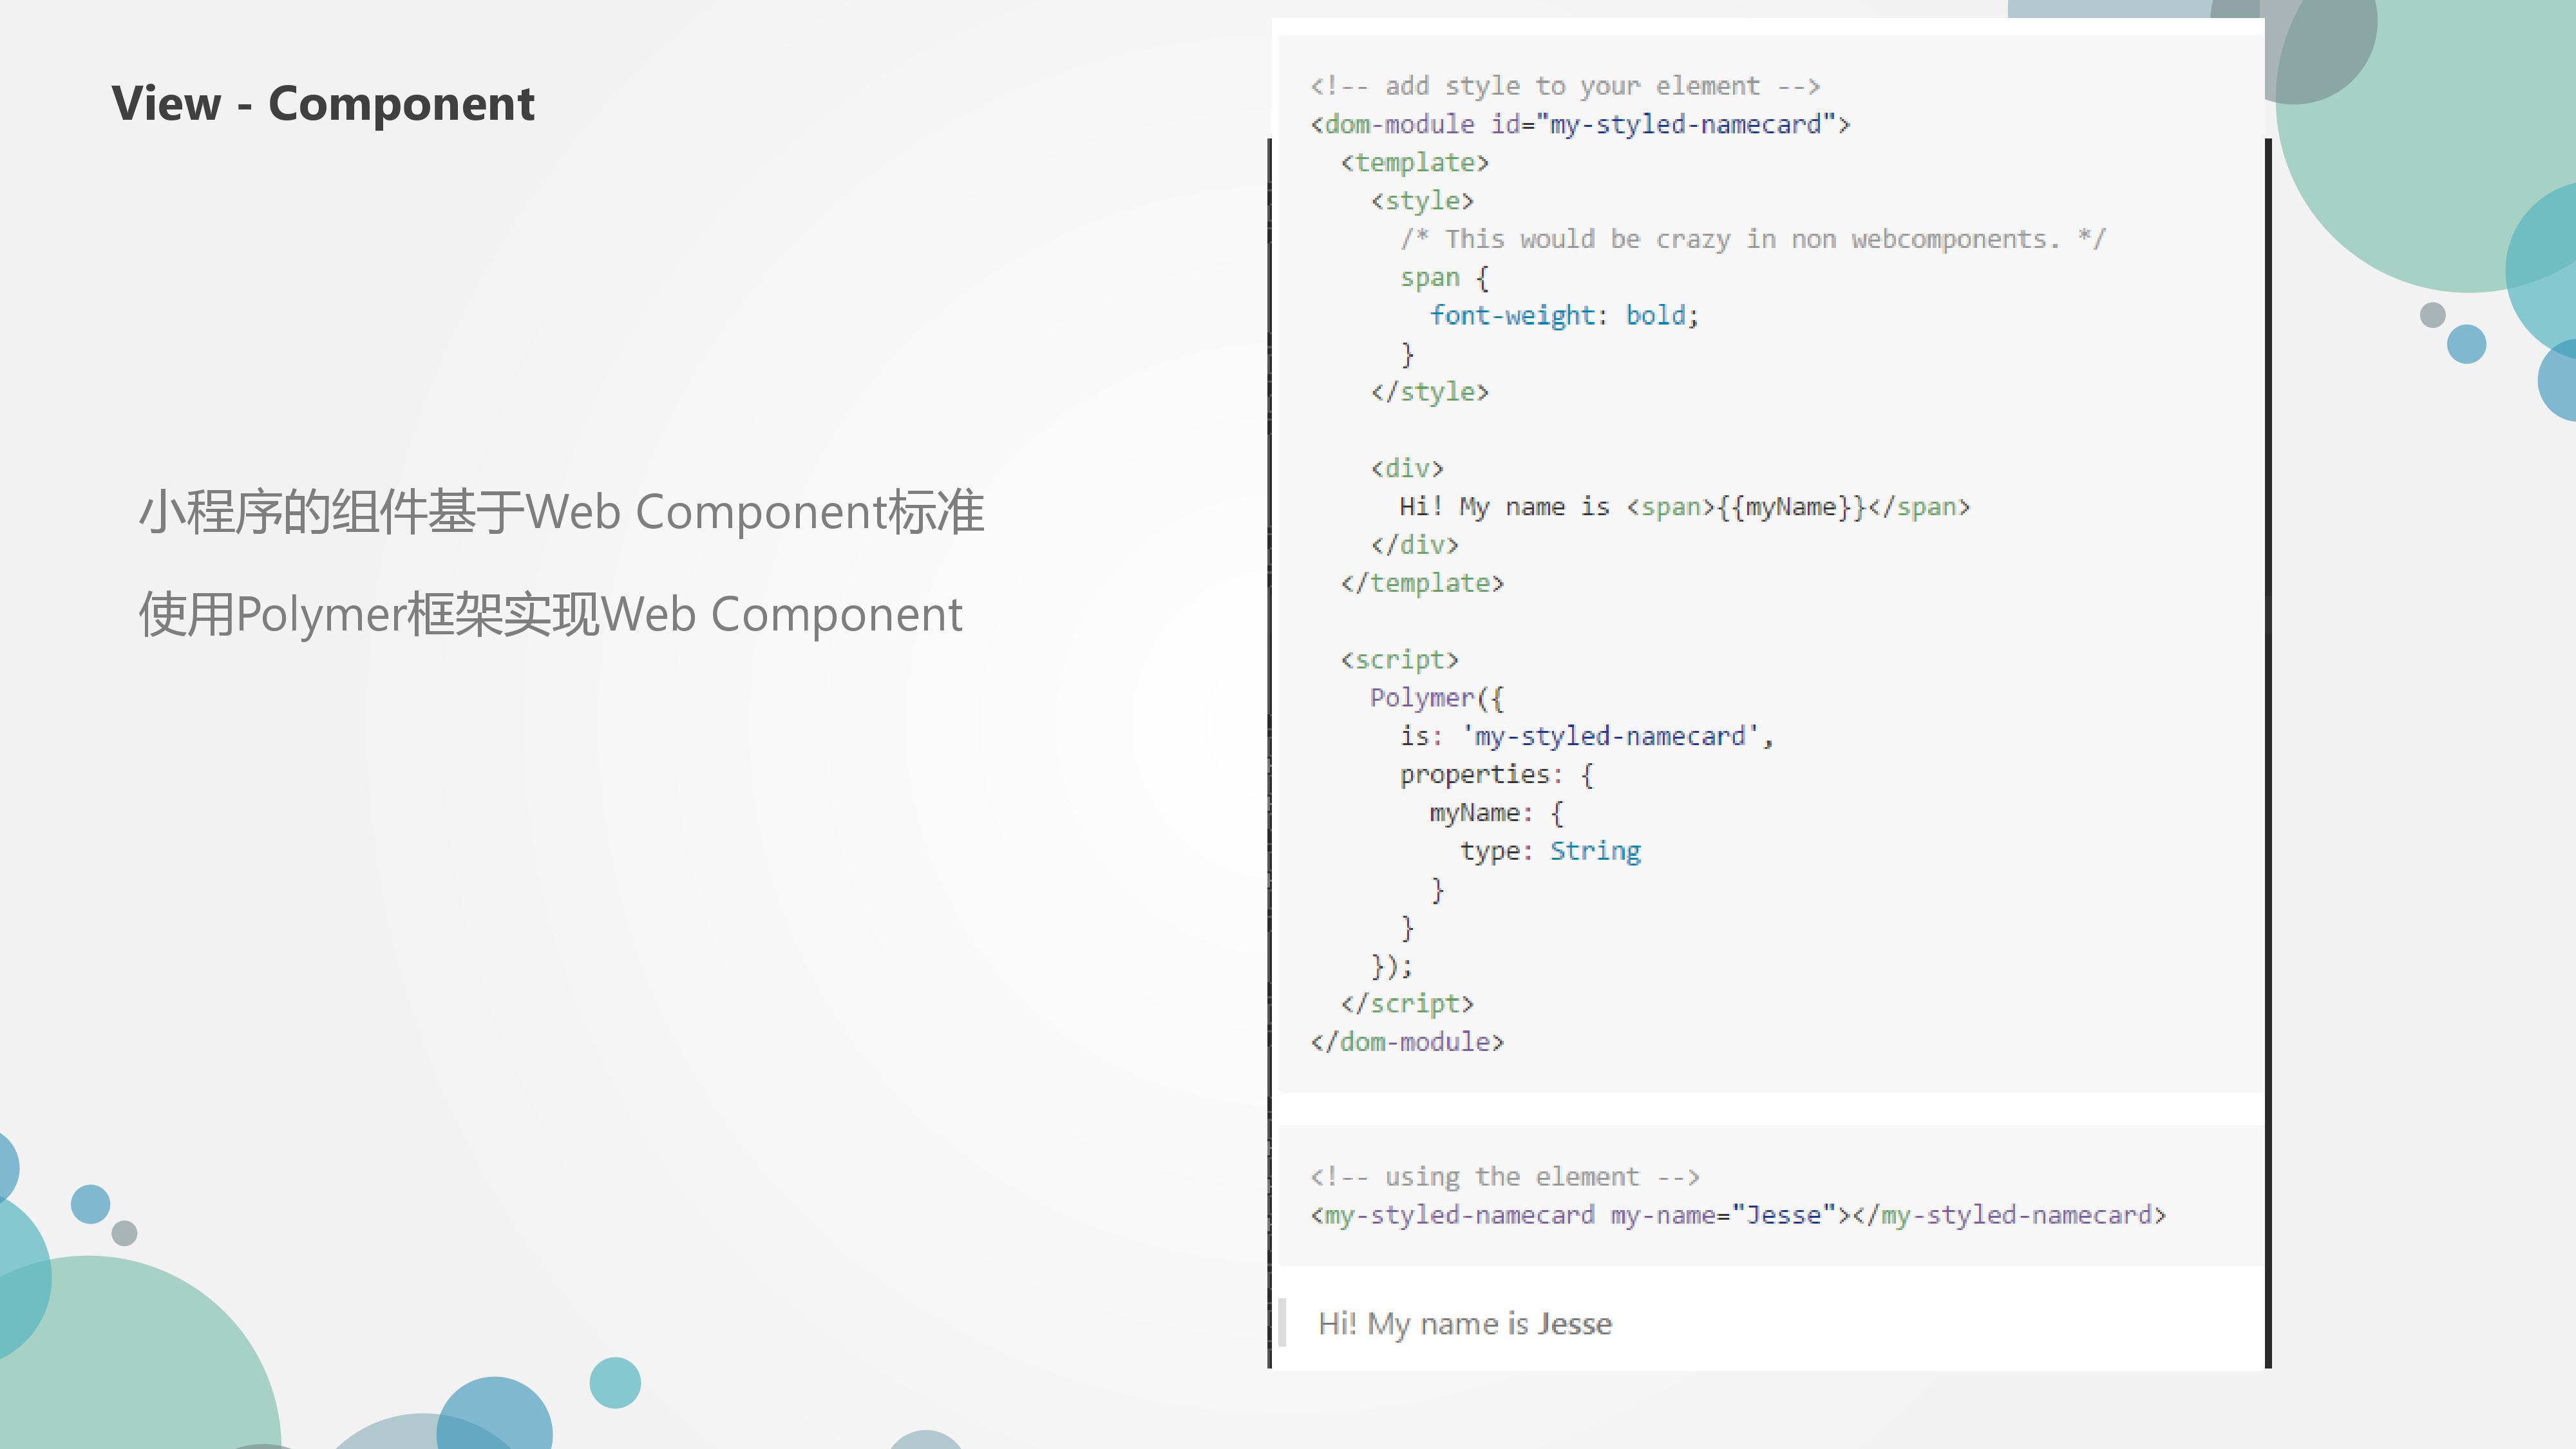The image size is (2576, 1449).
Task: Click the opening <style> tag
Action: 1422,201
